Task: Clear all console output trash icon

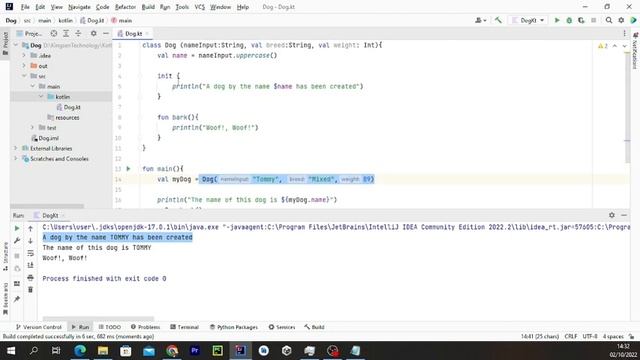Action: point(30,290)
